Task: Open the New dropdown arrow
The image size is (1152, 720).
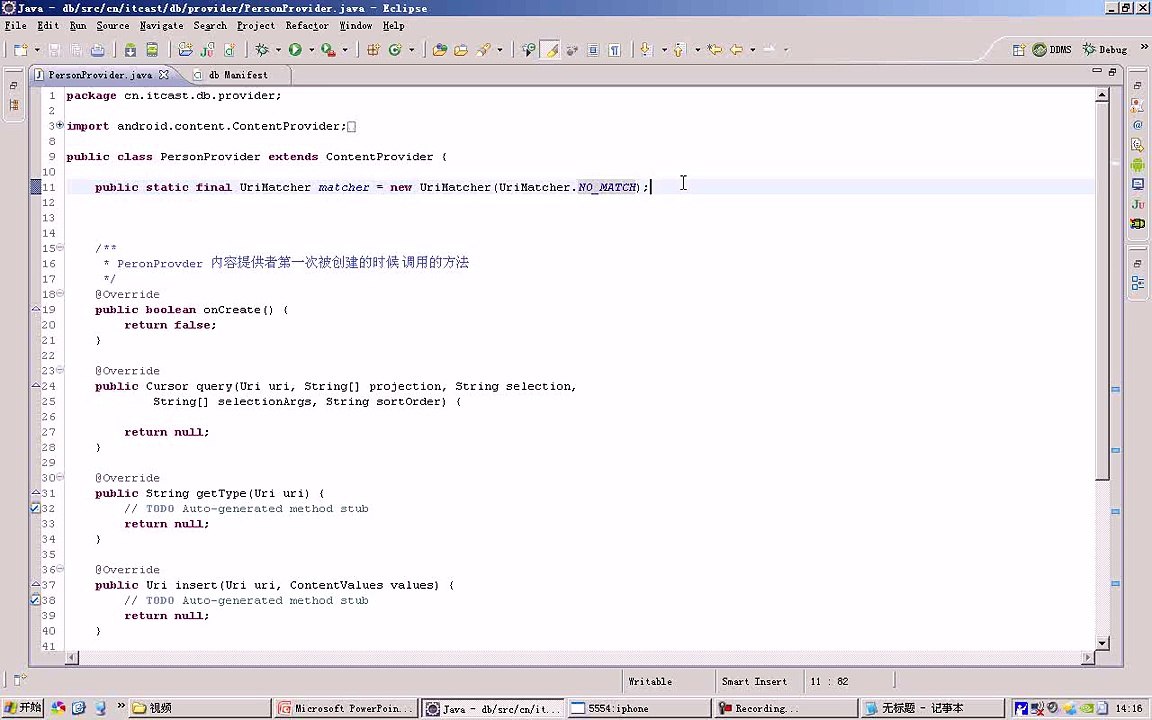Action: [37, 50]
